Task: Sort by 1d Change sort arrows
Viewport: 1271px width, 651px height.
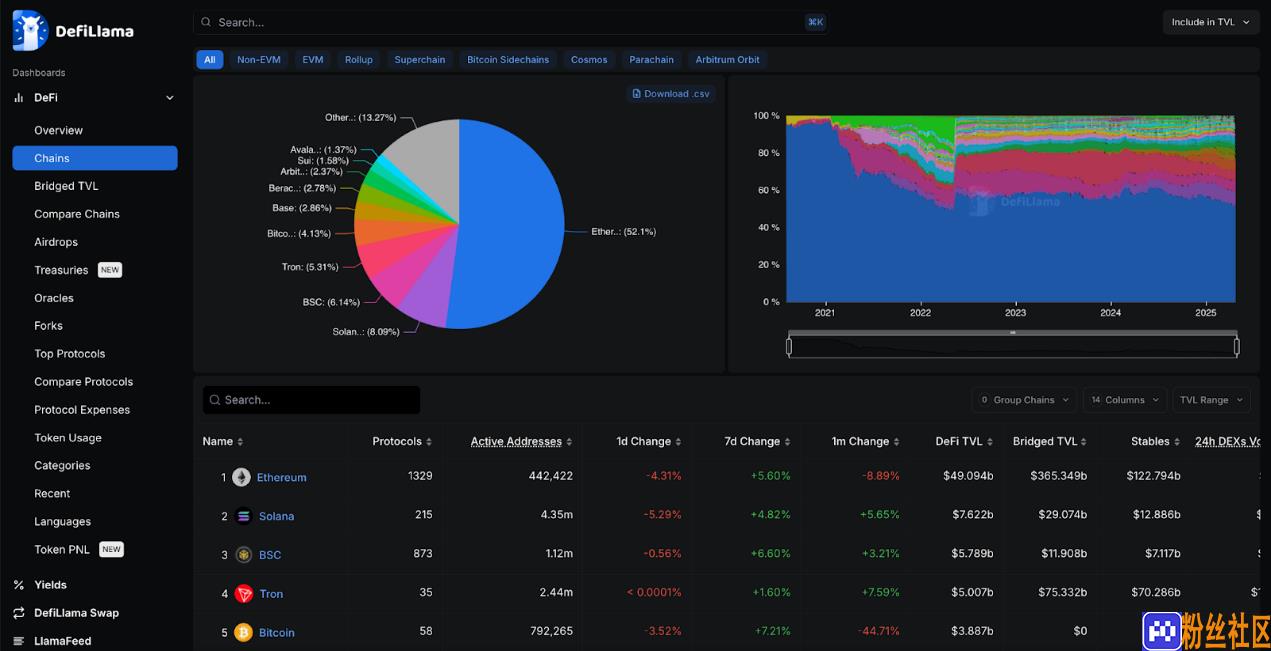Action: point(678,442)
